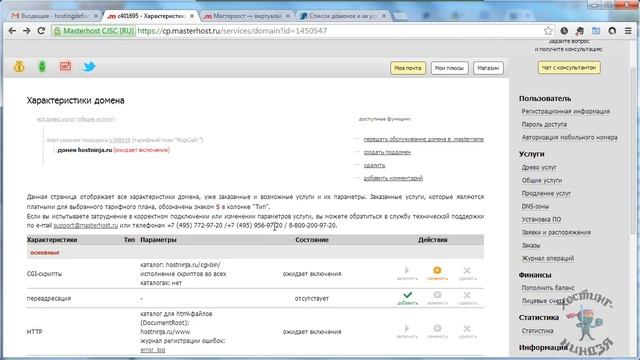Click the Состояние column header
Image resolution: width=640 pixels, height=360 pixels.
coord(312,240)
